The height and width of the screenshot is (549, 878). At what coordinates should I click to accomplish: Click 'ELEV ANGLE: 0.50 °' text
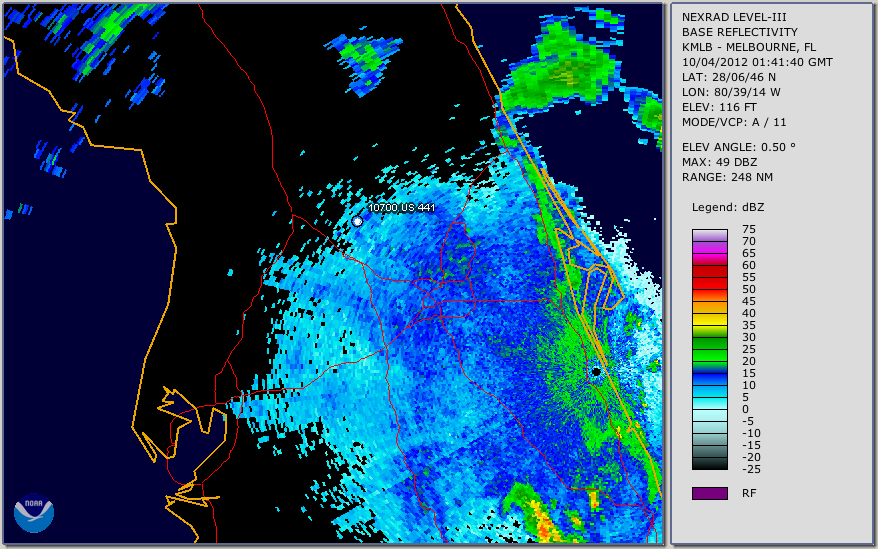[738, 147]
